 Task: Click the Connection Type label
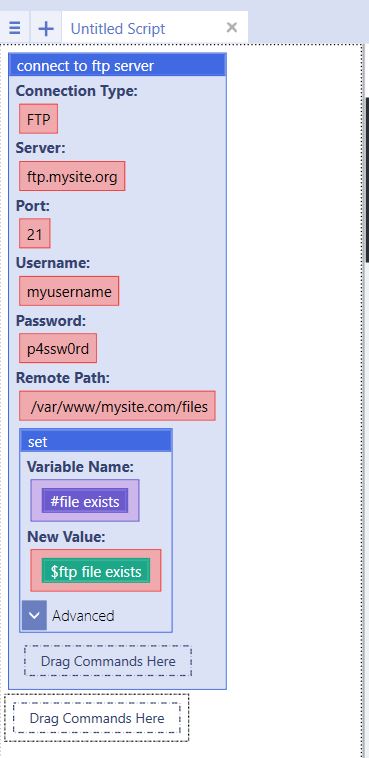click(76, 91)
